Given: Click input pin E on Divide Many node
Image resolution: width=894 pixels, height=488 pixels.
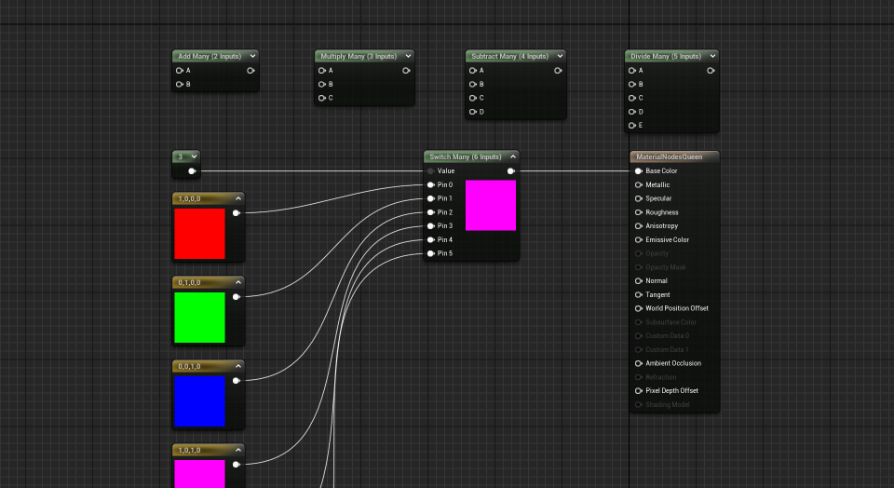Looking at the screenshot, I should (x=631, y=126).
